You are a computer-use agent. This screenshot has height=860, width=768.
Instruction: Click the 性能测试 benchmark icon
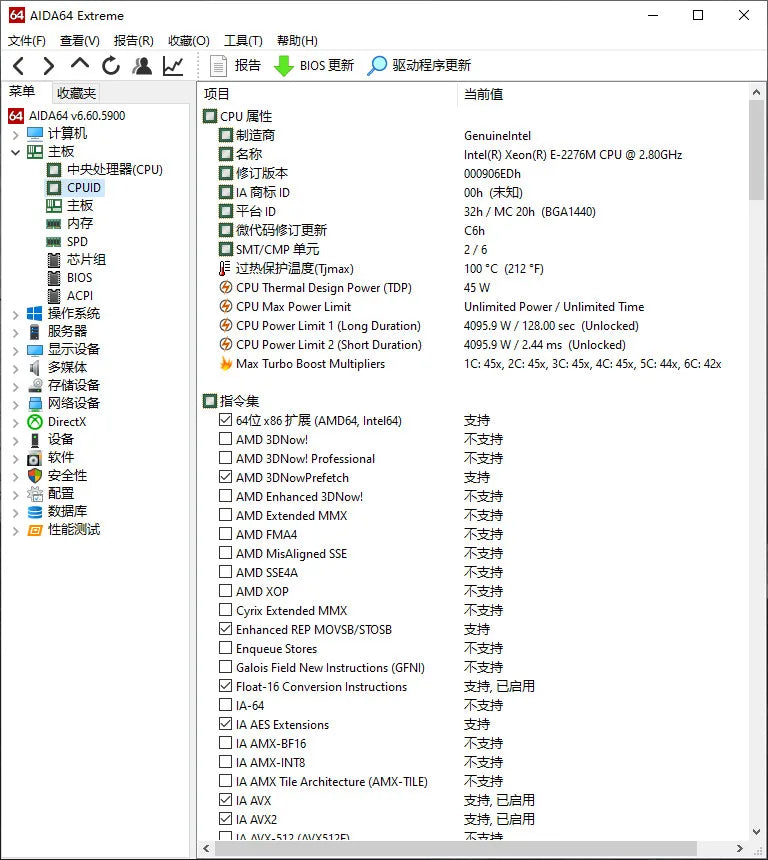tap(35, 530)
